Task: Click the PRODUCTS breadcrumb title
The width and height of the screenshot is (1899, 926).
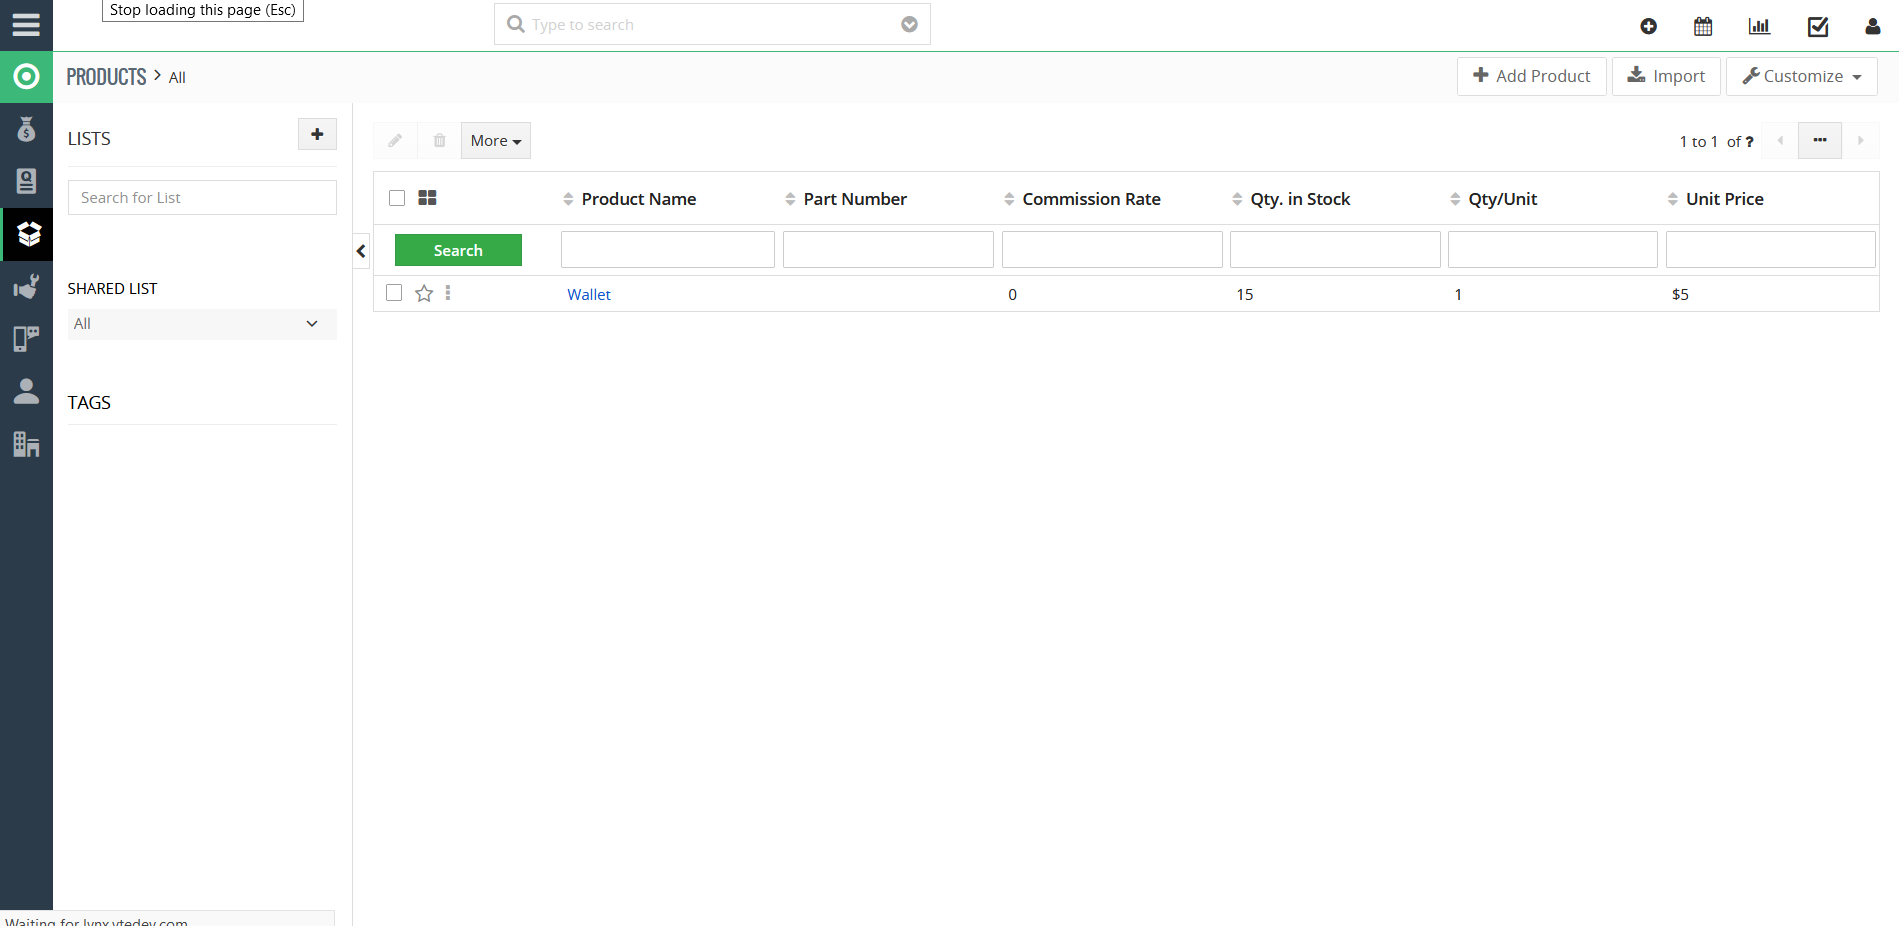Action: [106, 77]
